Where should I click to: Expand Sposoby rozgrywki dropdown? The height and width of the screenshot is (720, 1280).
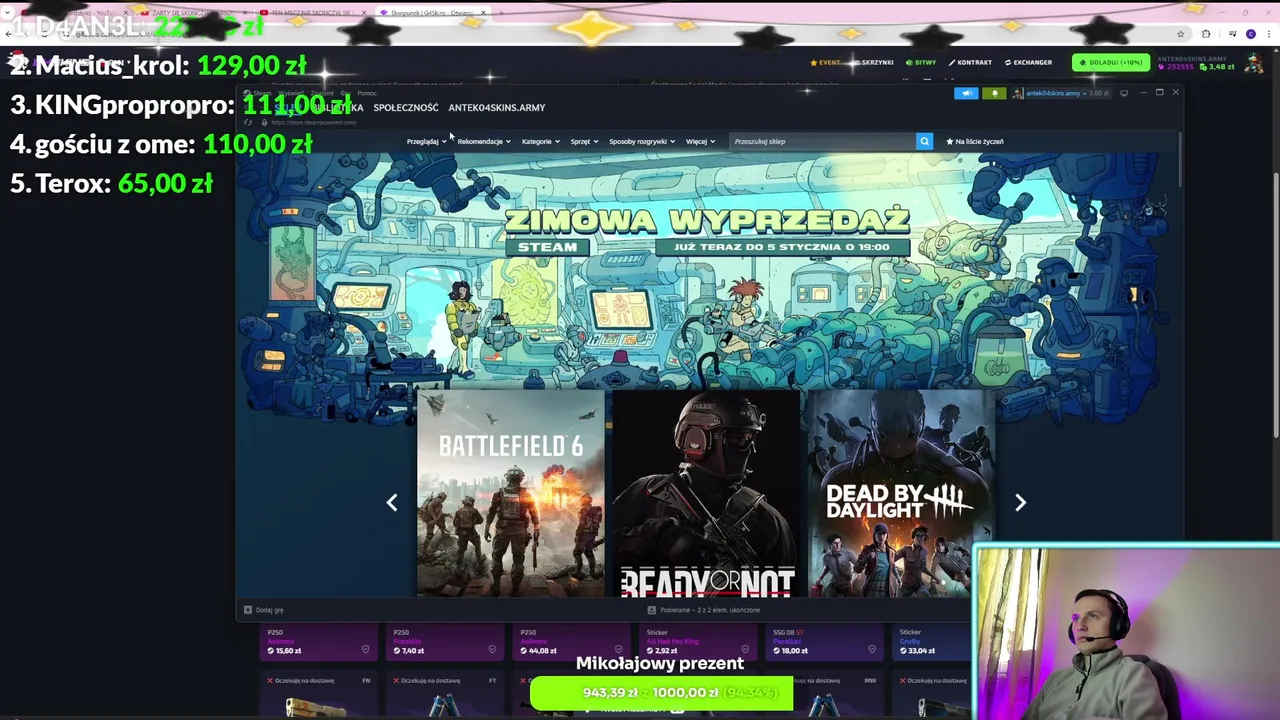pyautogui.click(x=642, y=141)
